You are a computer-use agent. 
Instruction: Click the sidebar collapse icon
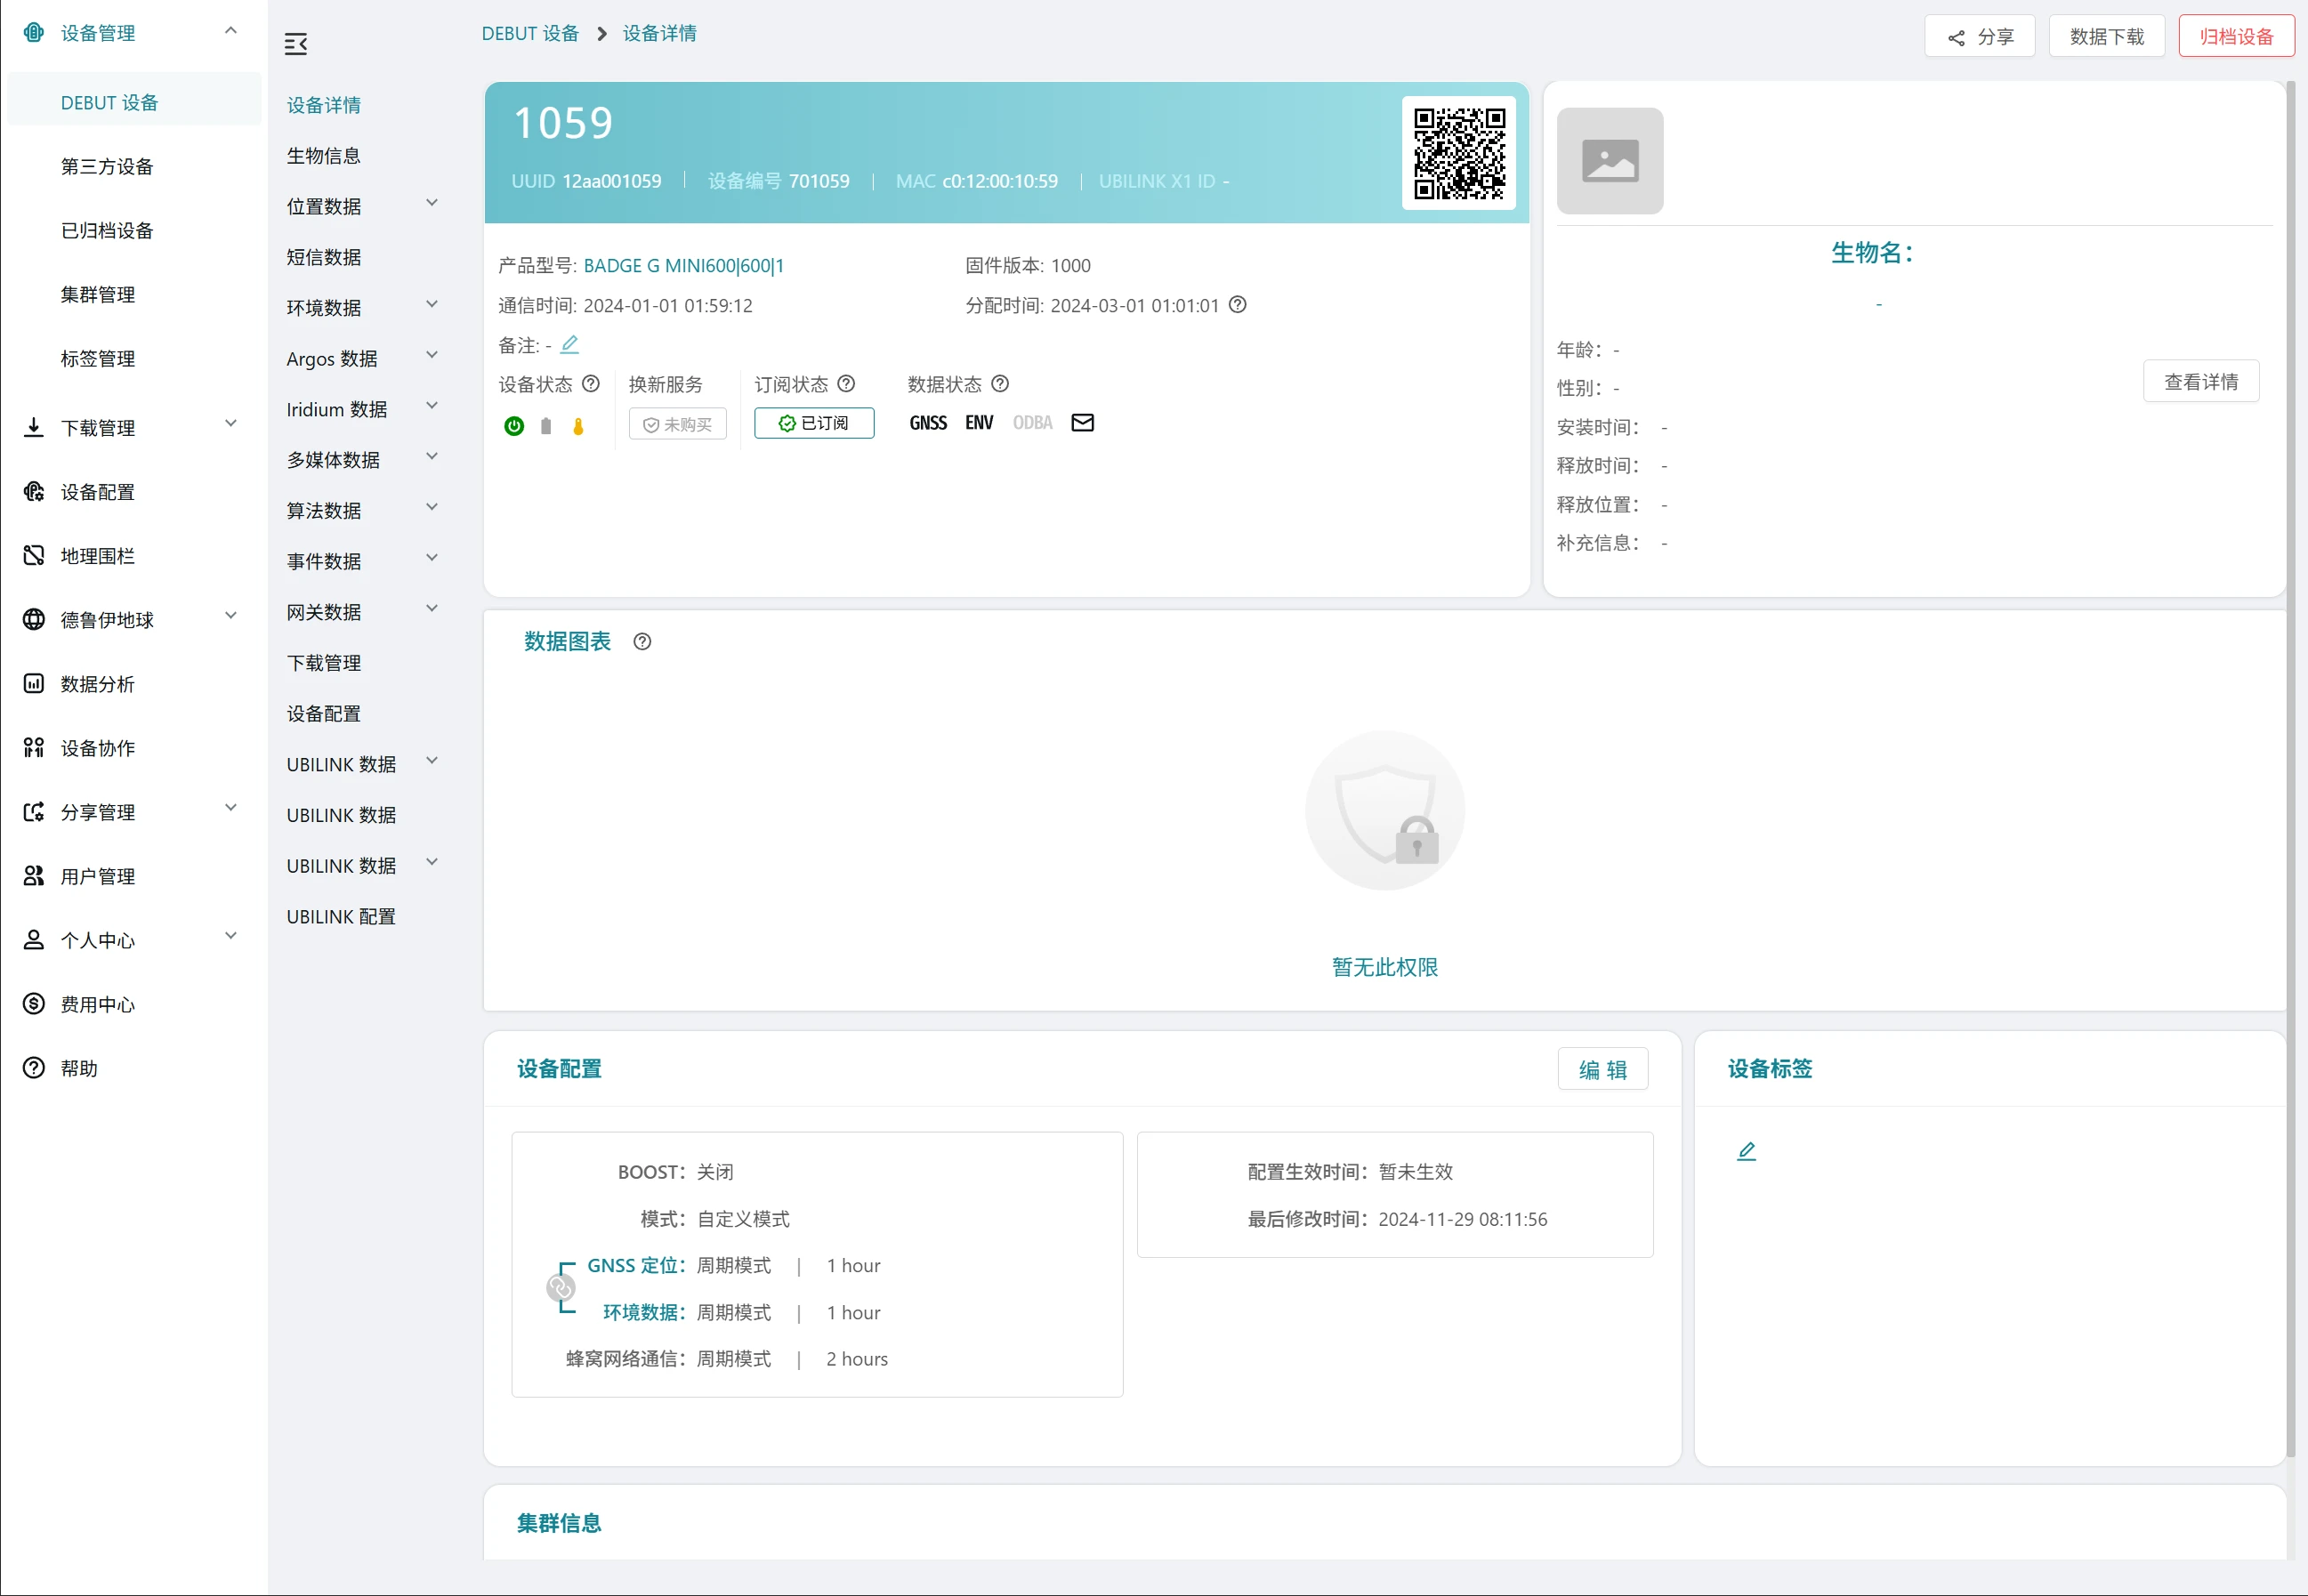click(296, 44)
